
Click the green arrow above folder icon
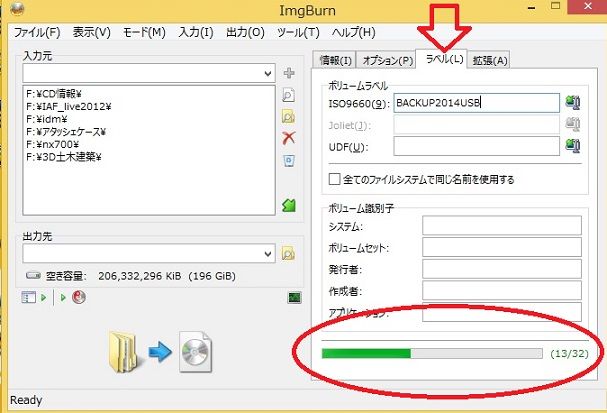coord(289,205)
